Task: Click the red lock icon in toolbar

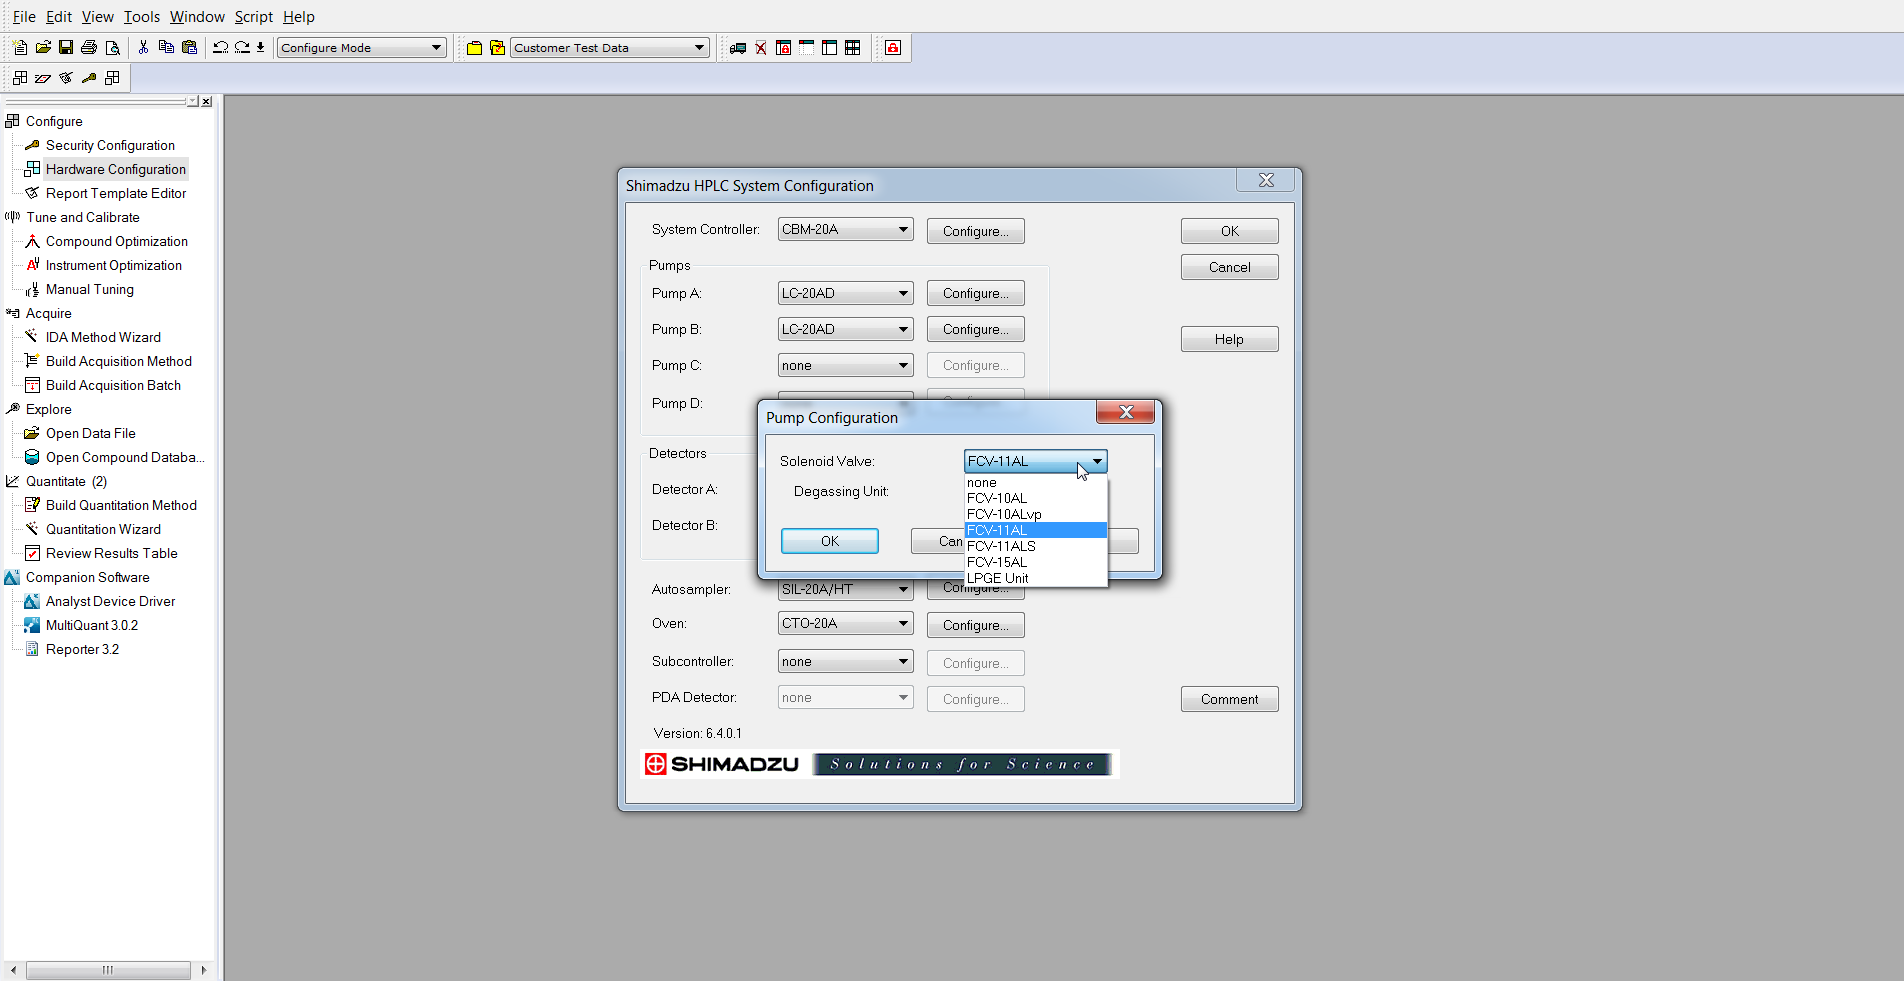Action: [x=893, y=47]
